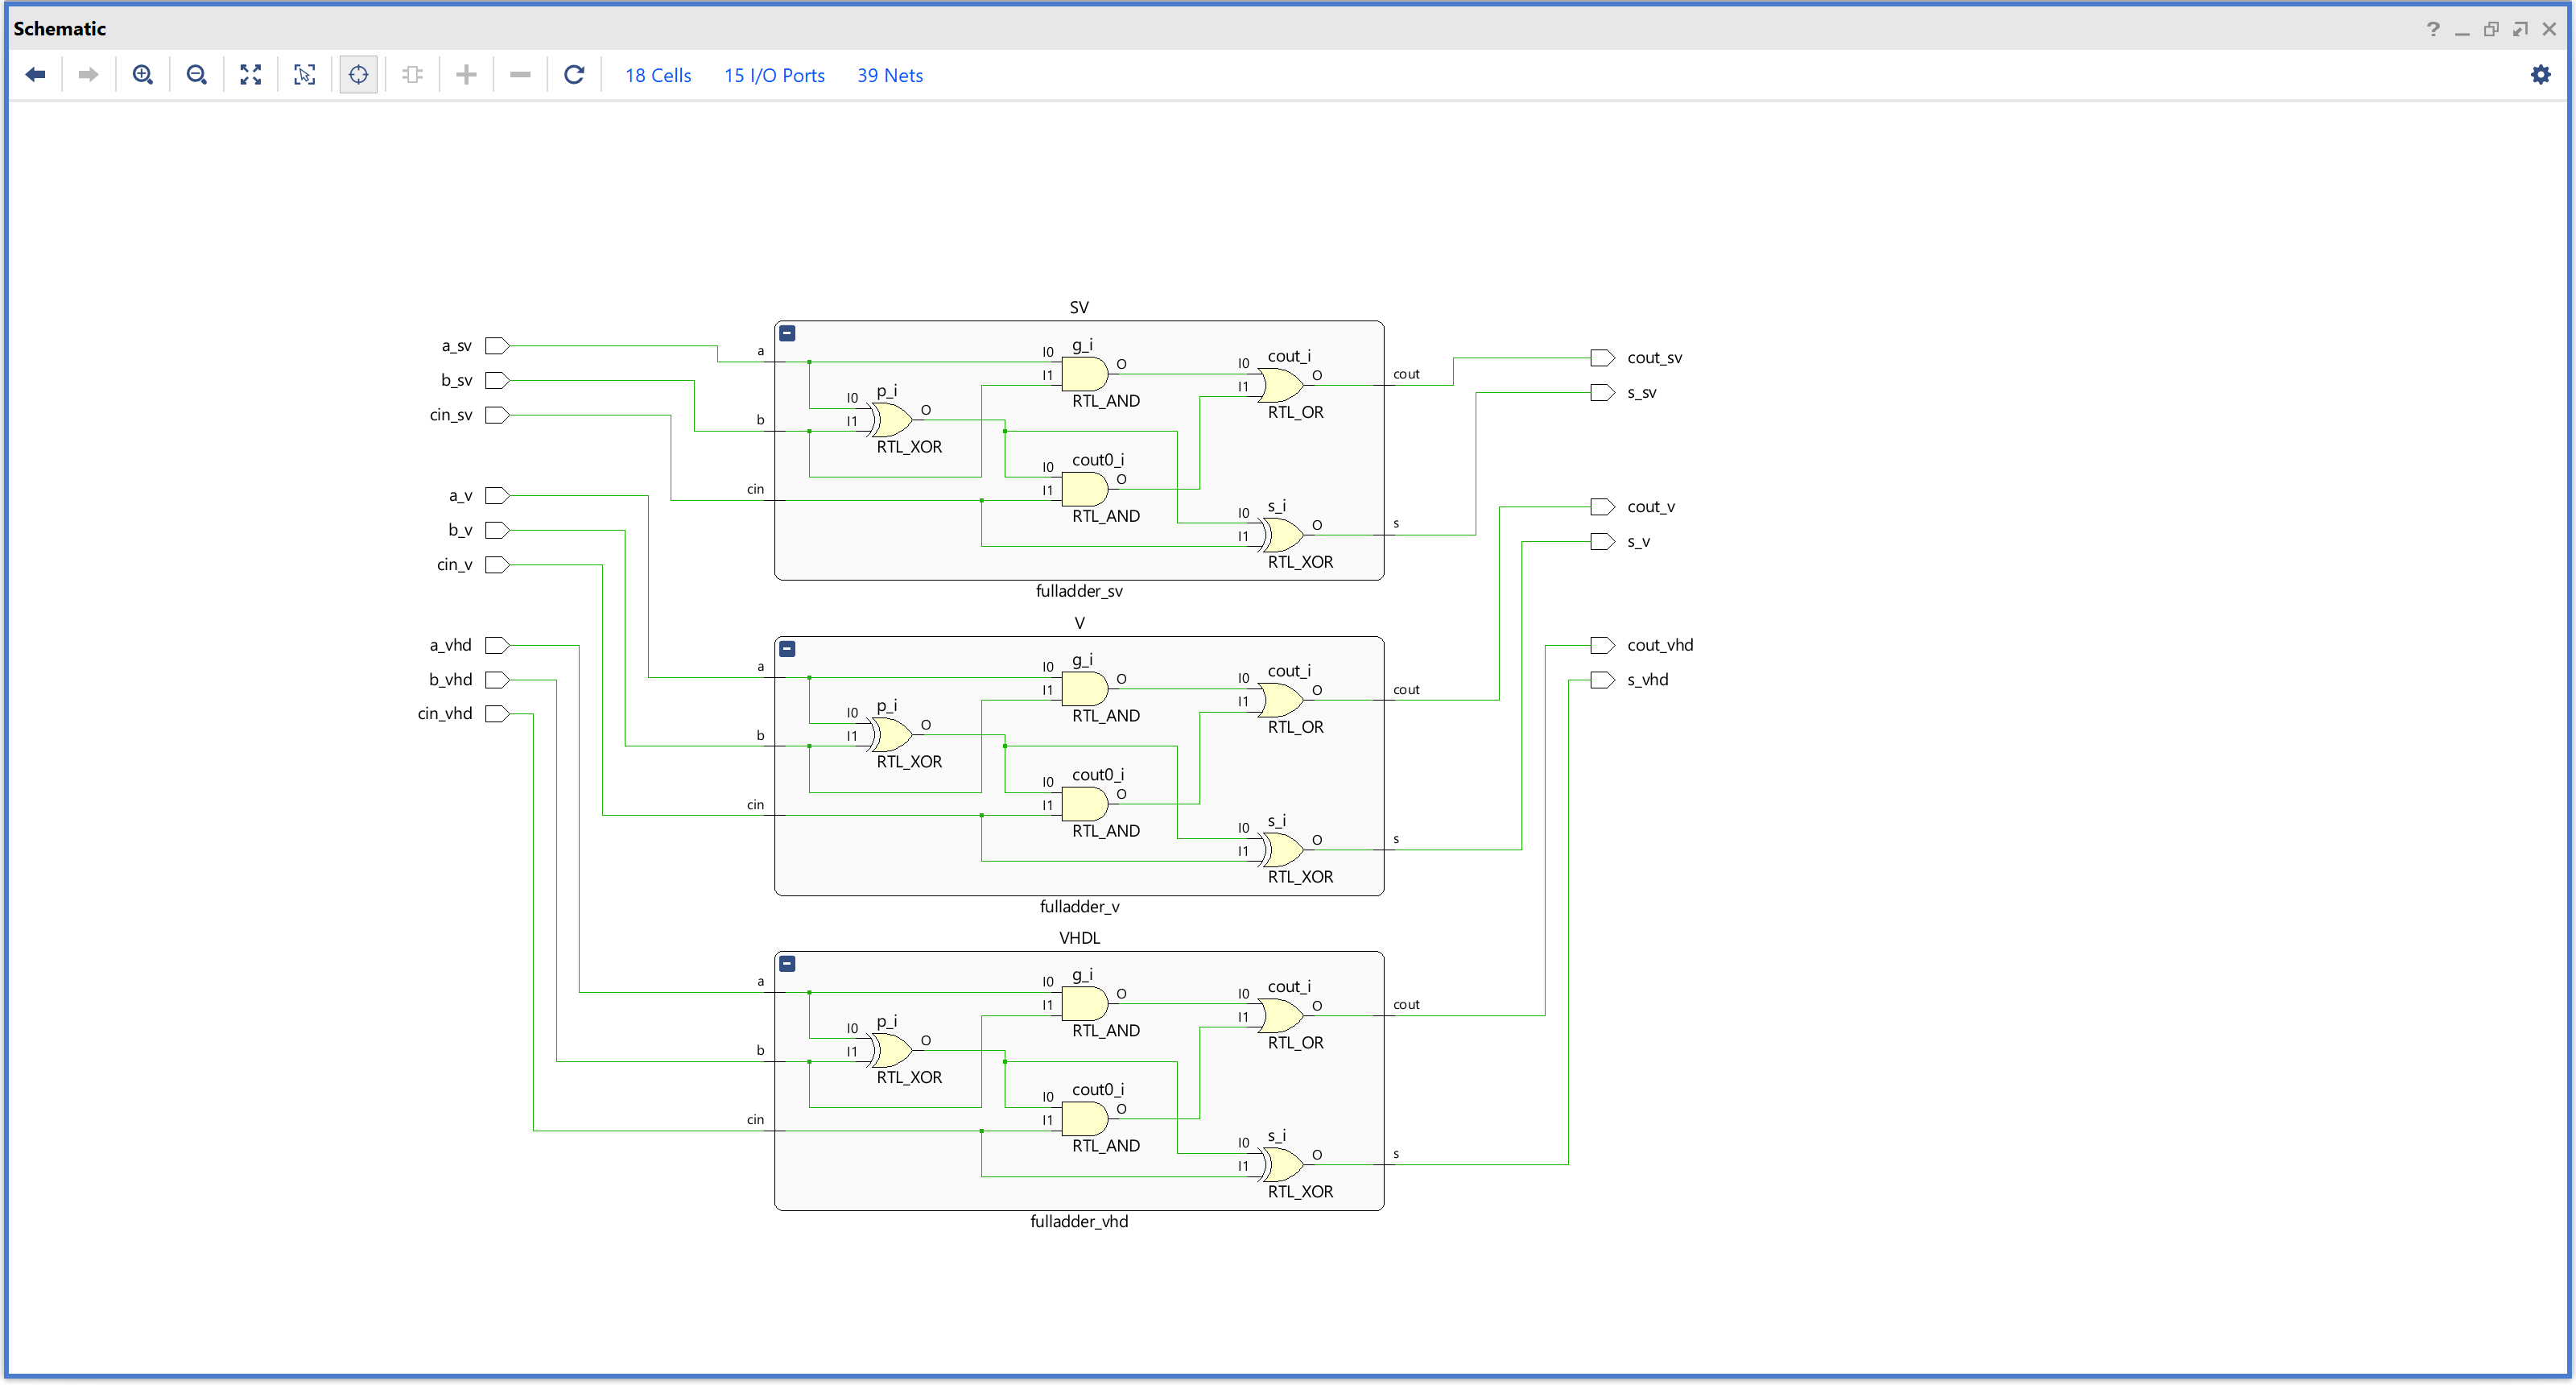Click the Zoom In magnifier icon
This screenshot has width=2576, height=1385.
143,75
